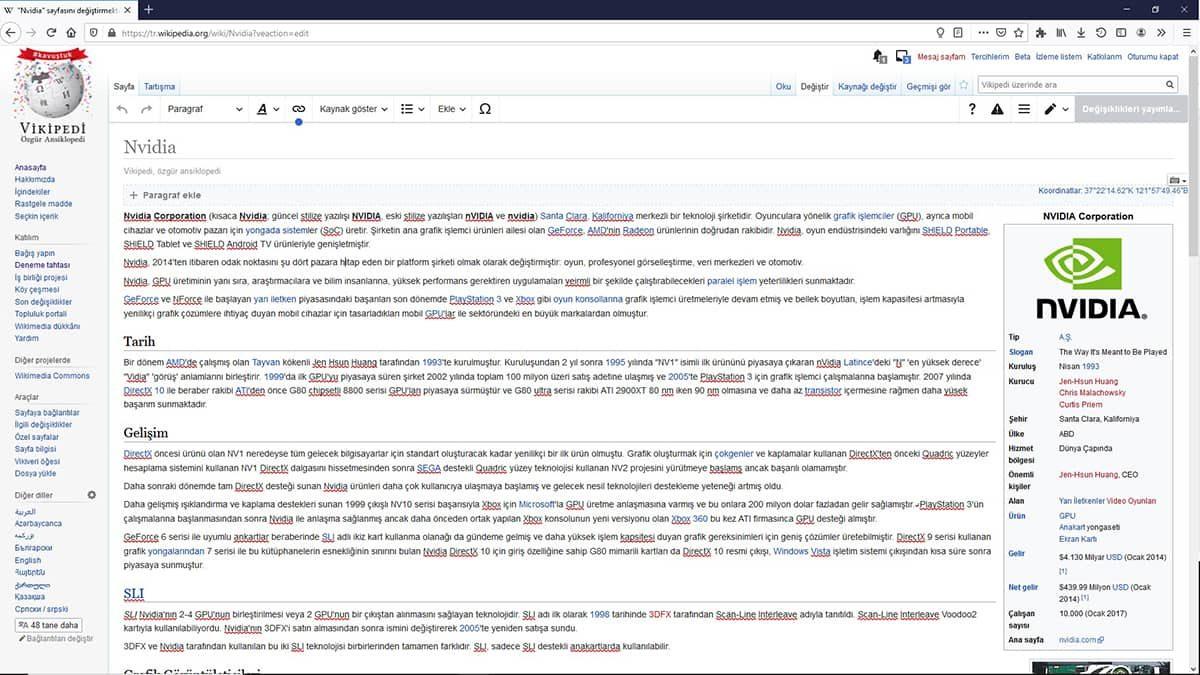Open the bullet list icon
This screenshot has height=675, width=1200.
pos(404,109)
